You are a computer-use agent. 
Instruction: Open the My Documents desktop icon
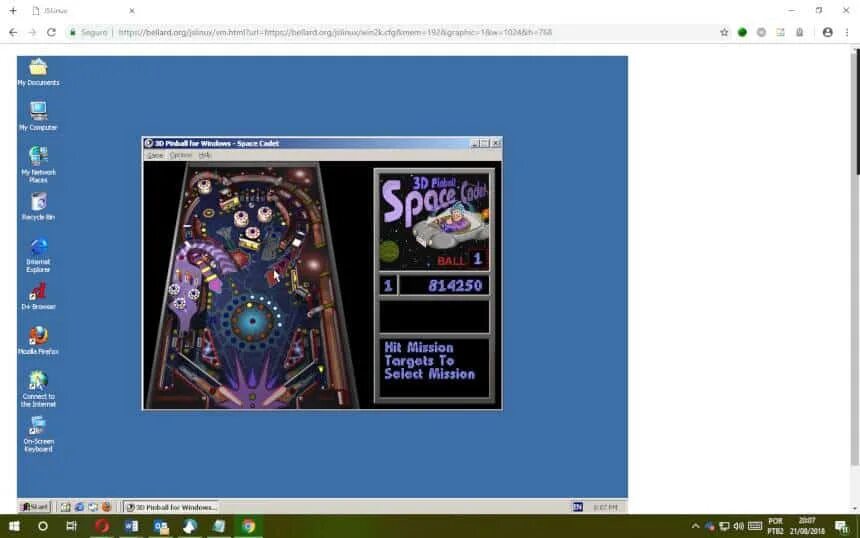point(38,72)
